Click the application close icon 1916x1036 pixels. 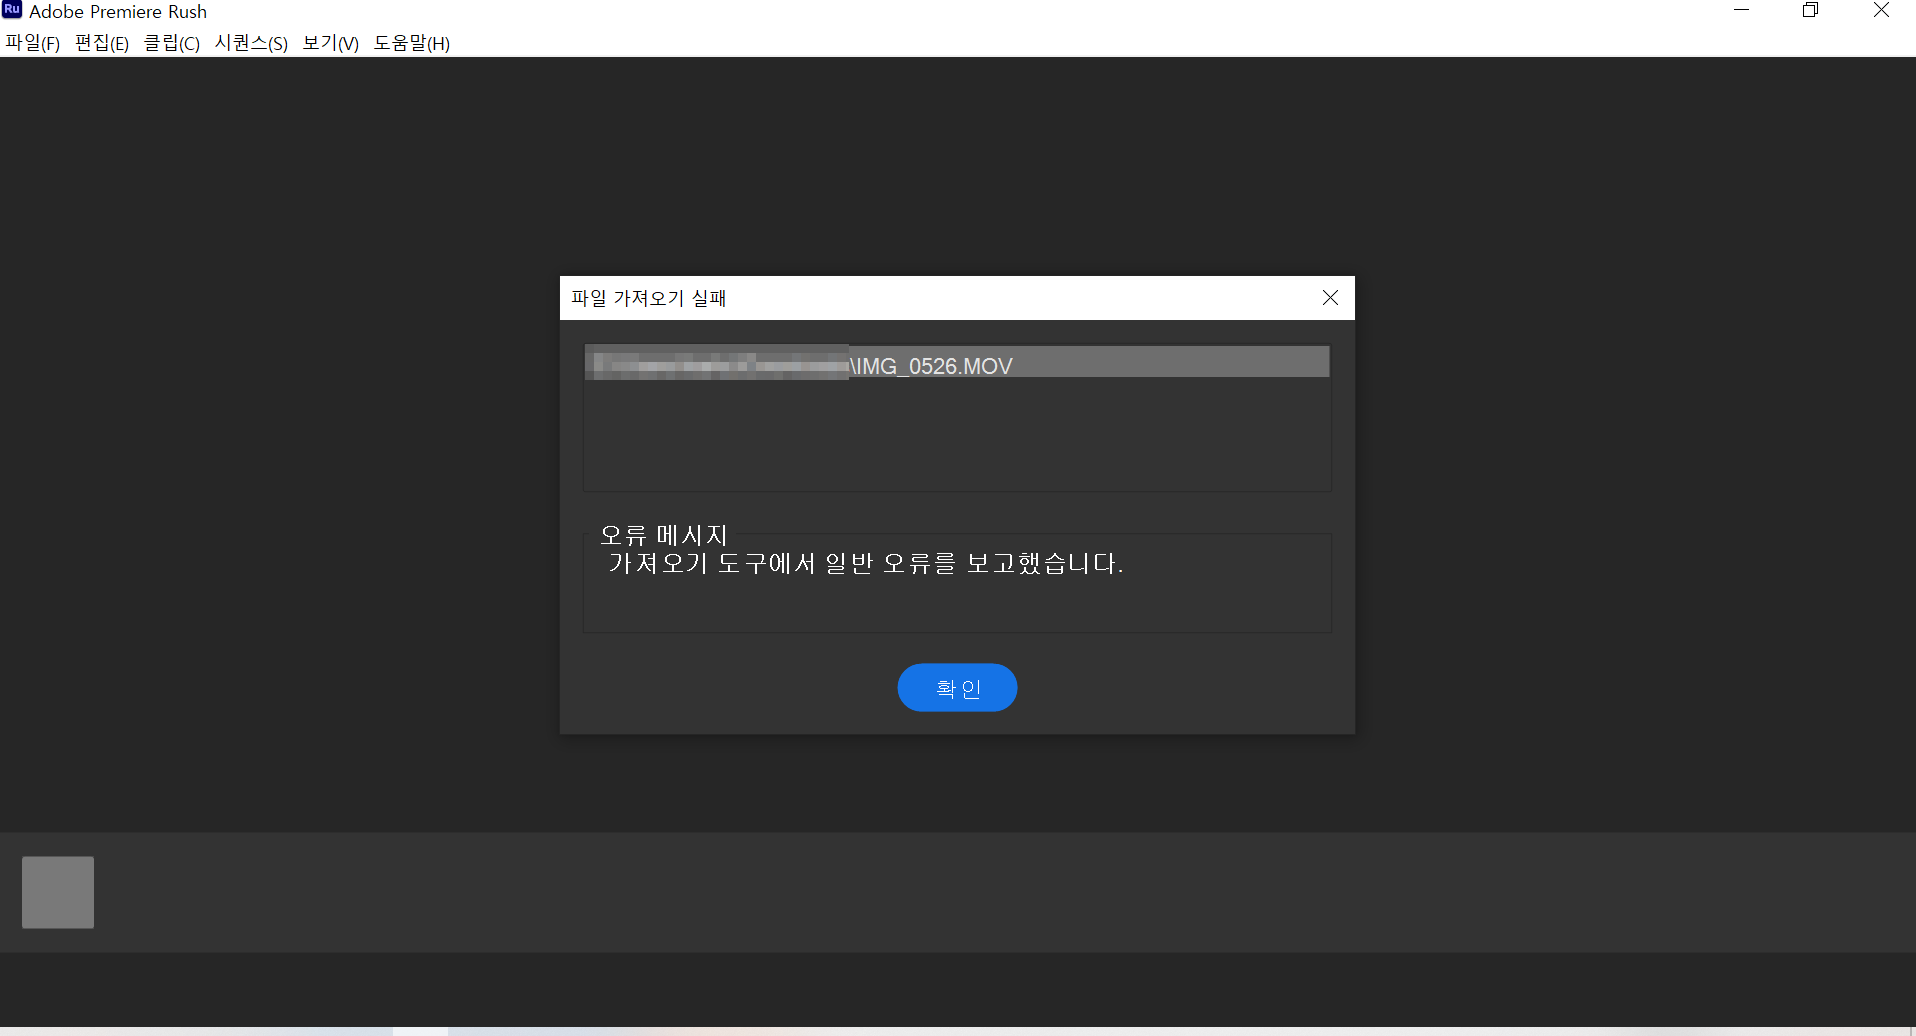(1882, 11)
